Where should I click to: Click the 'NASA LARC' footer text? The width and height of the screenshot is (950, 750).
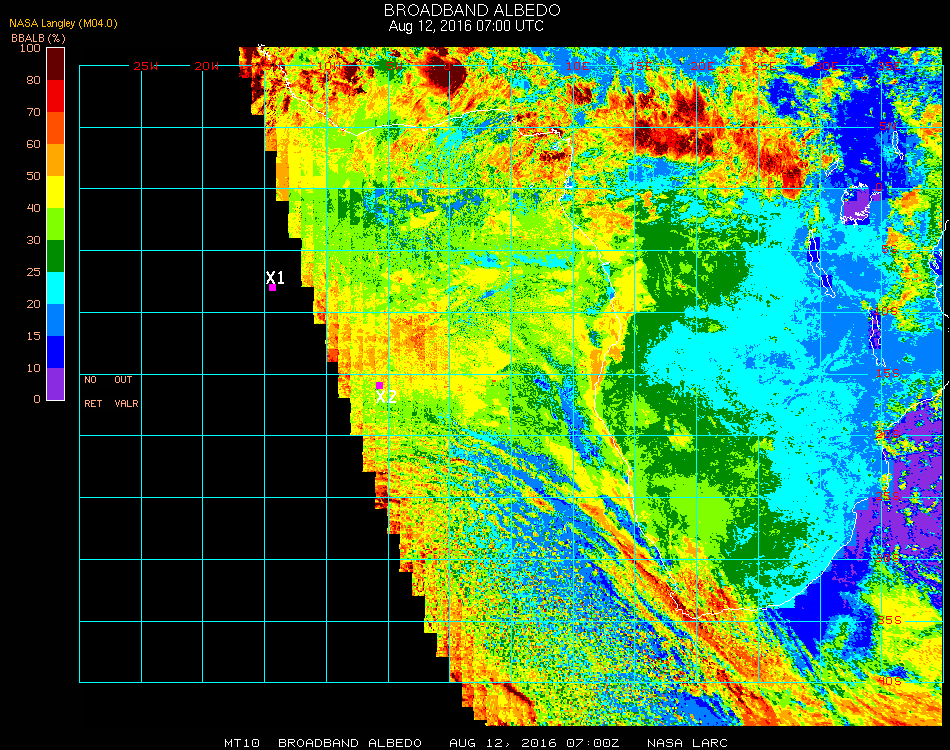(687, 743)
